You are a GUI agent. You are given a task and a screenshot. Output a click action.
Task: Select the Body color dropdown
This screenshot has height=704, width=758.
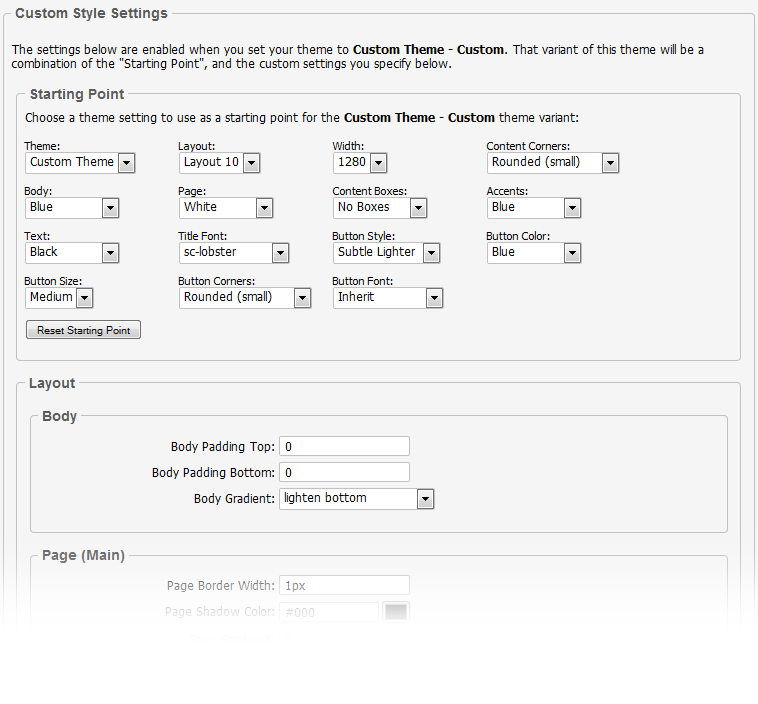click(72, 207)
